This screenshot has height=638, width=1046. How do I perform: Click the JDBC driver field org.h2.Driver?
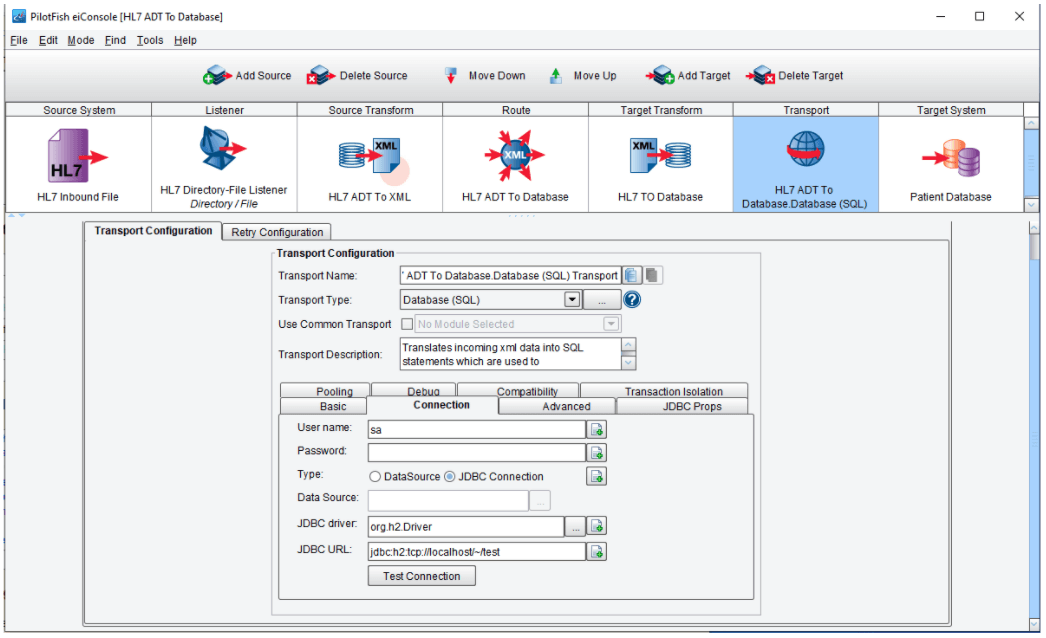(x=466, y=527)
